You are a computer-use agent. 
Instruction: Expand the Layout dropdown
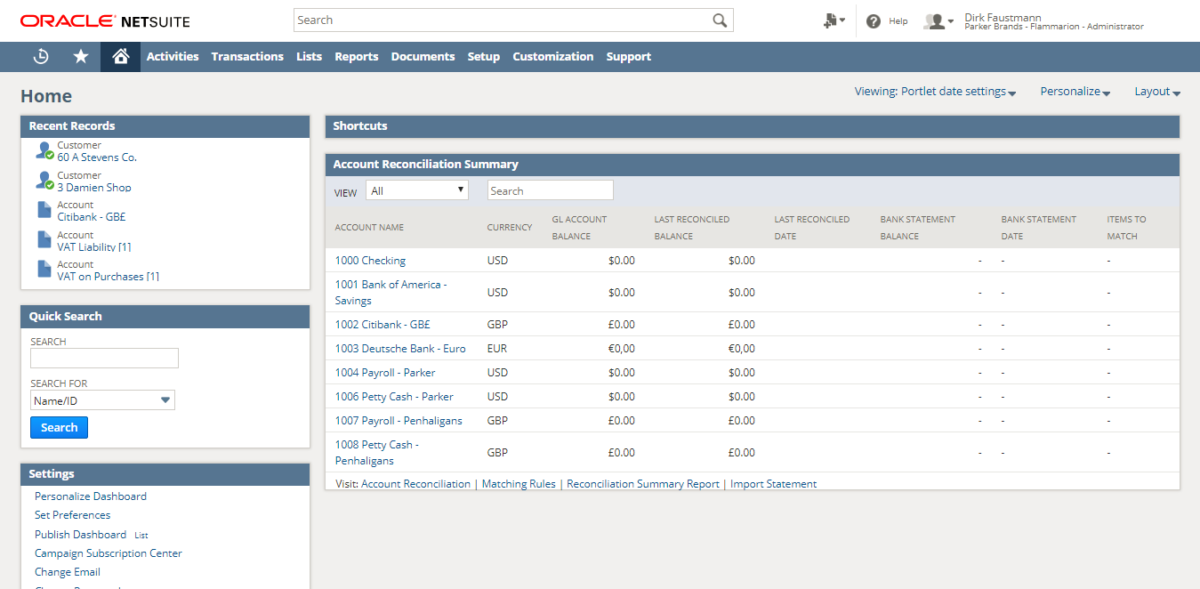pos(1157,92)
